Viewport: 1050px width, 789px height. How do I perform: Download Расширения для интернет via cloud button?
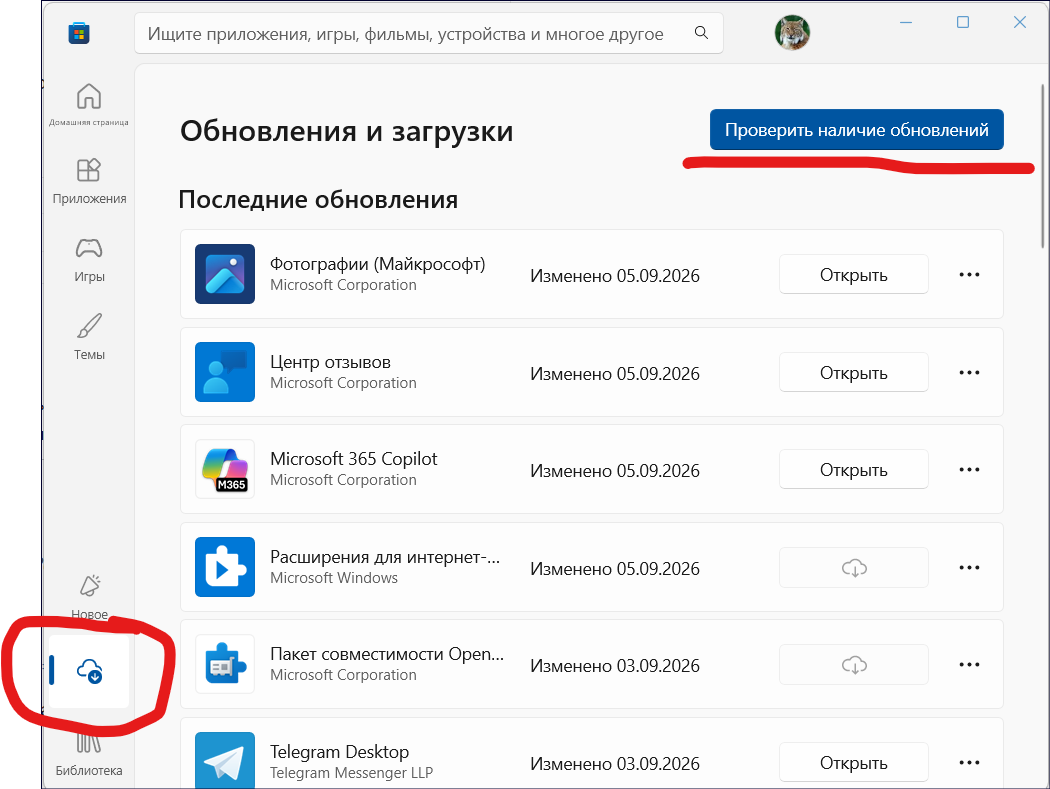pyautogui.click(x=854, y=568)
